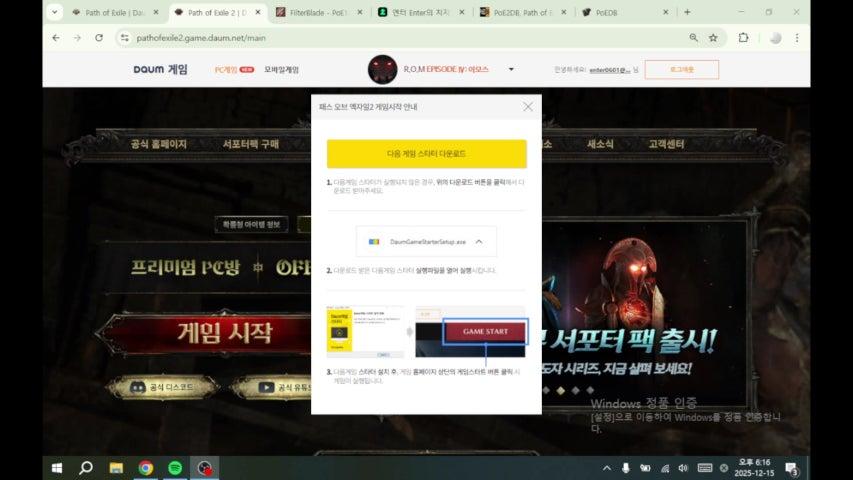
Task: Click the browser page reload icon
Action: click(x=99, y=37)
